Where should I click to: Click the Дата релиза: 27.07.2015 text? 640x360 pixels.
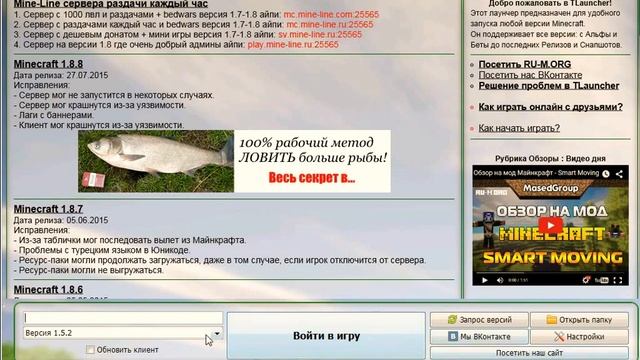coord(61,76)
